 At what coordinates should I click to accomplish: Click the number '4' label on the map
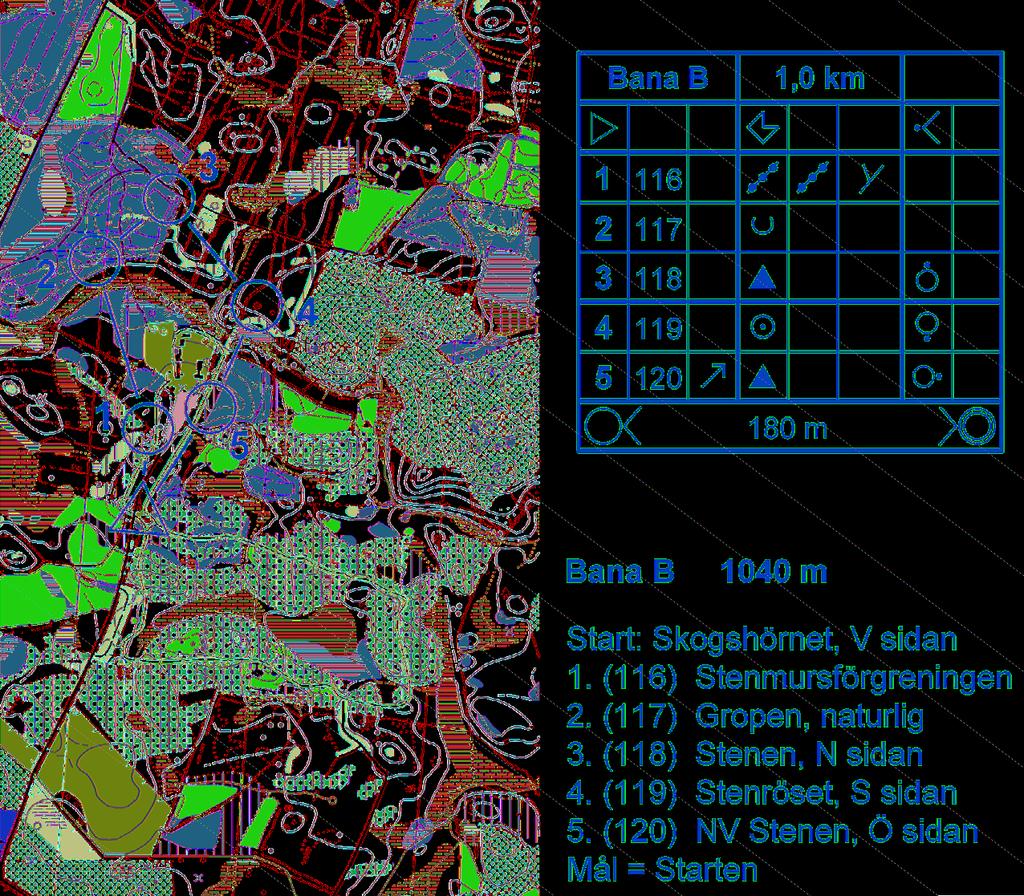click(x=308, y=313)
